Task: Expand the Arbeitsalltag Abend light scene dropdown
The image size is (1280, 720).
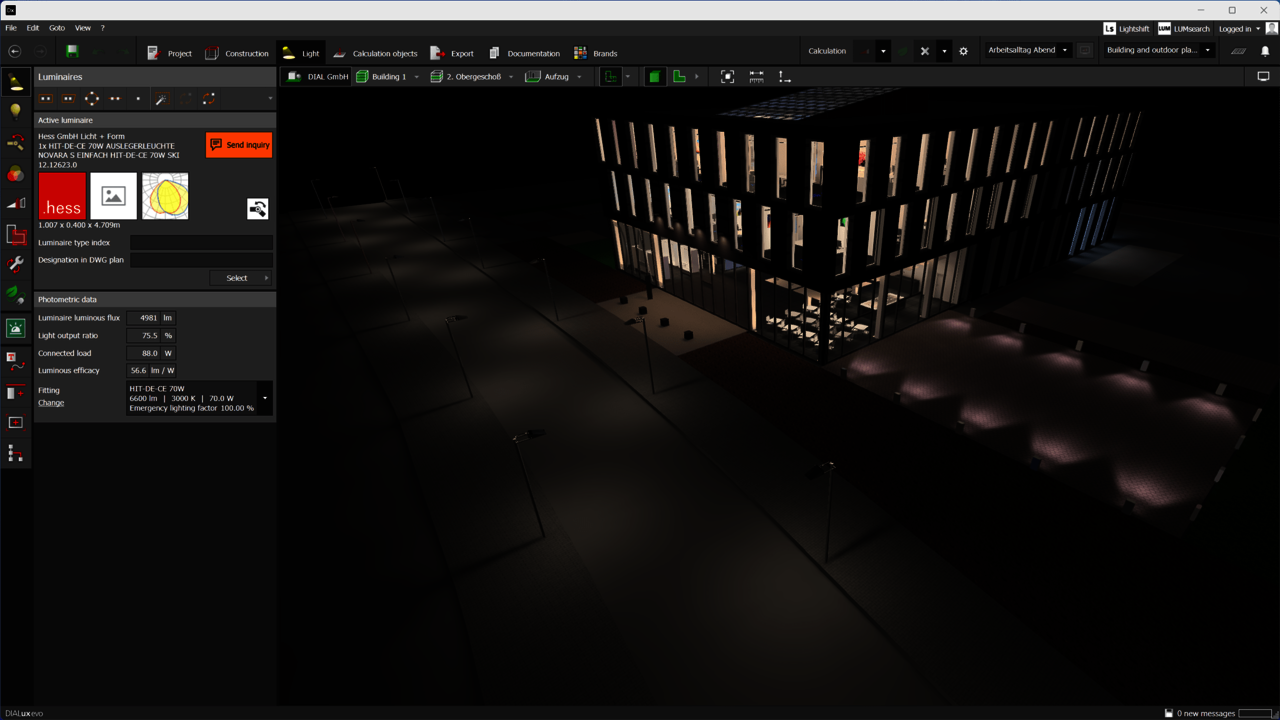Action: click(x=1064, y=50)
